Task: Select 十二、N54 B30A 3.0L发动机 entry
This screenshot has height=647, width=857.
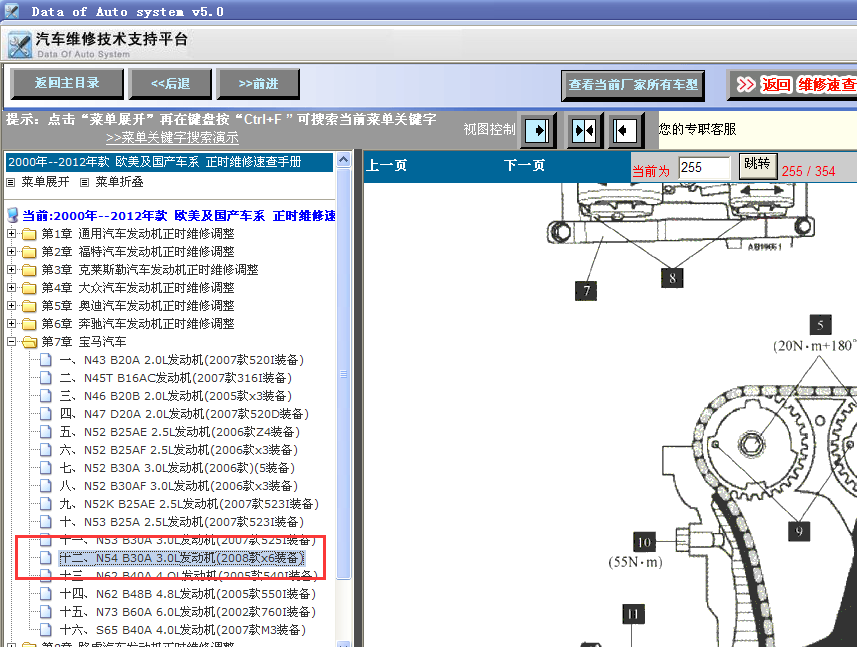Action: coord(181,558)
